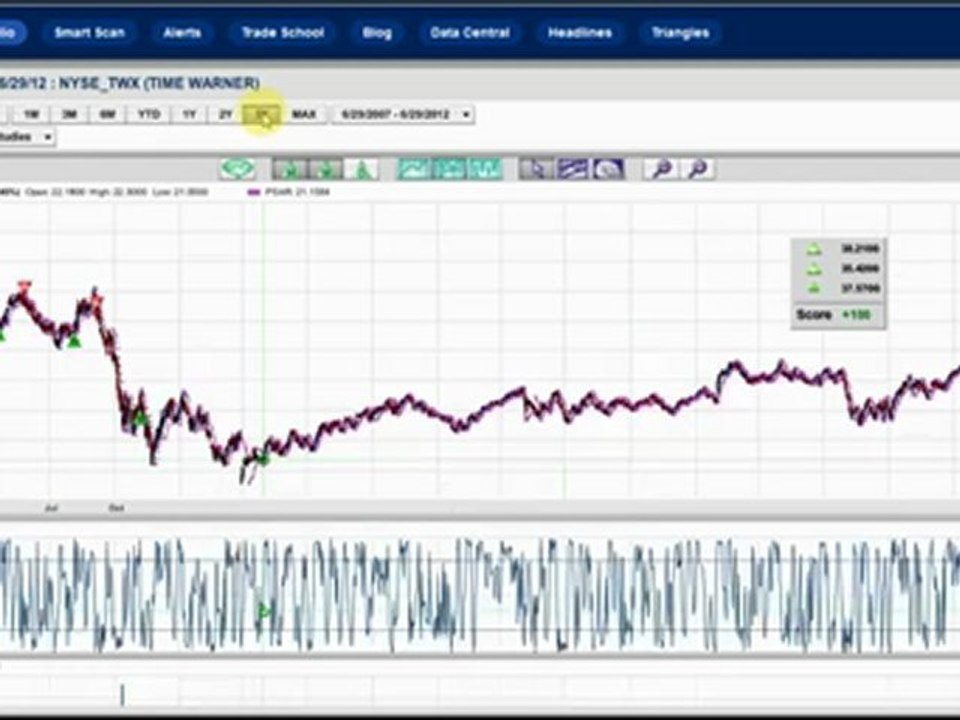Click the red triangle at the second peak

[97, 299]
